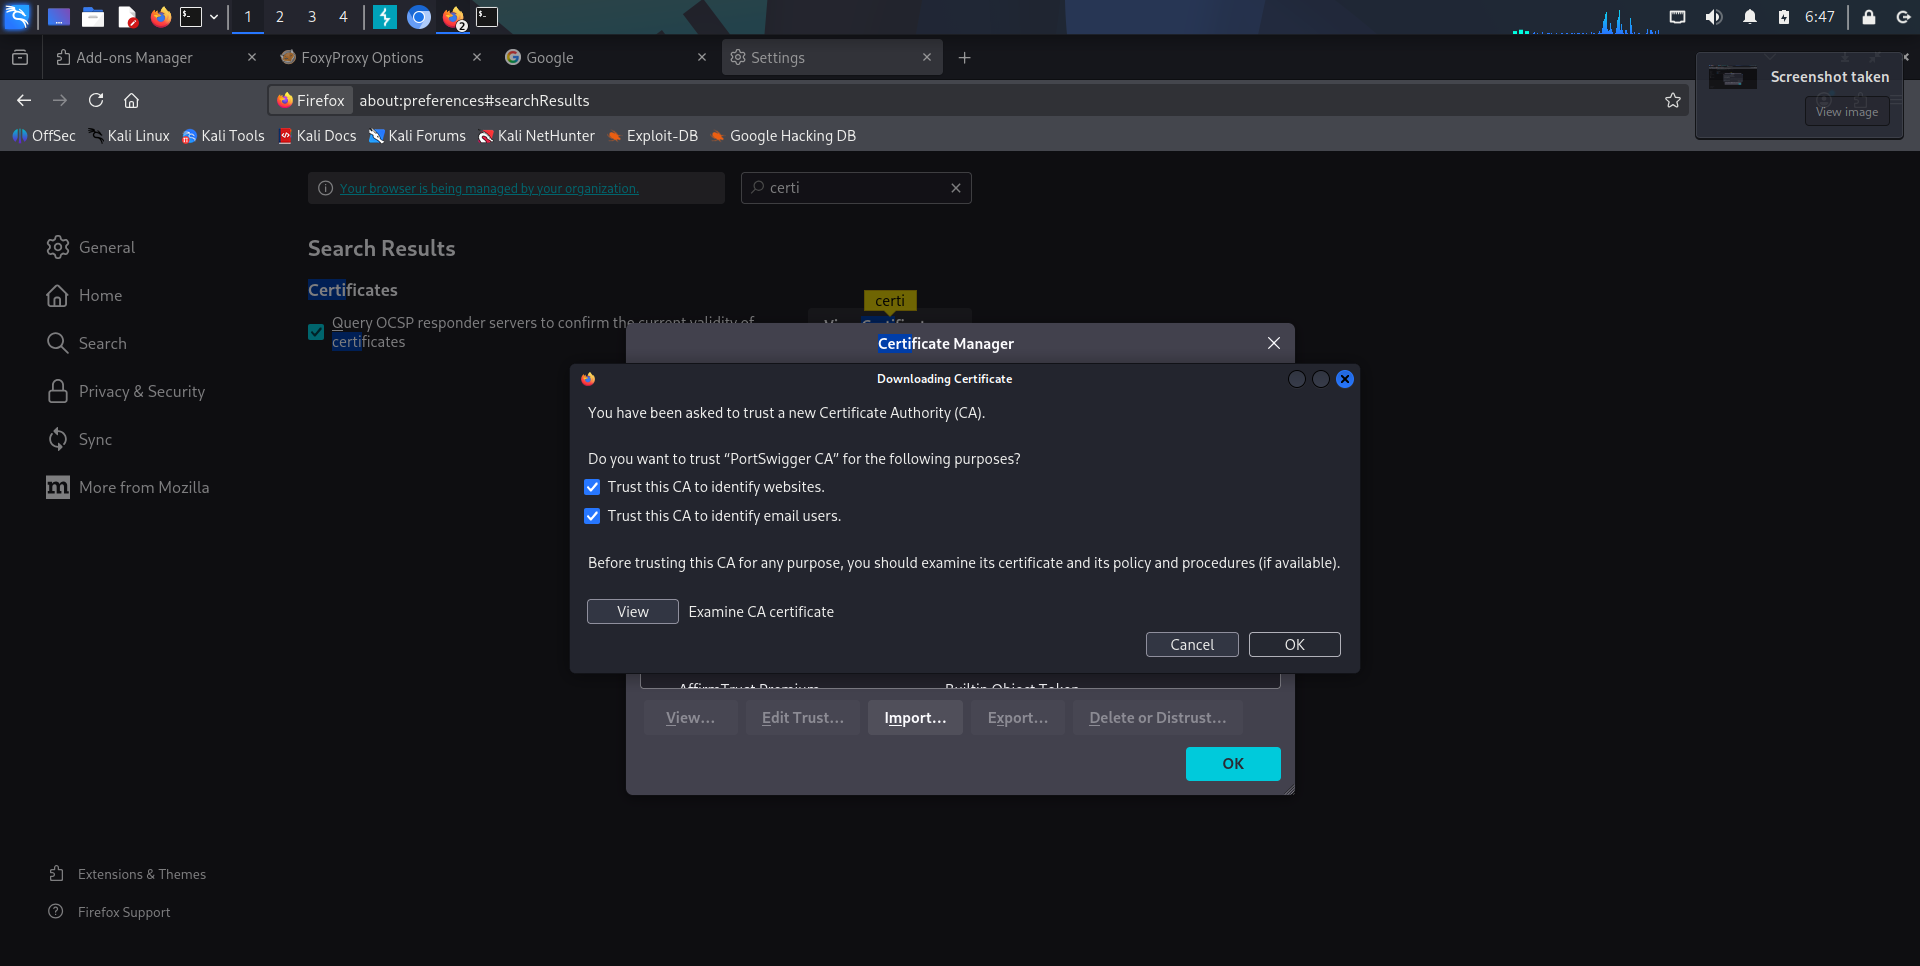Open the terminal launcher in the panel

click(191, 17)
